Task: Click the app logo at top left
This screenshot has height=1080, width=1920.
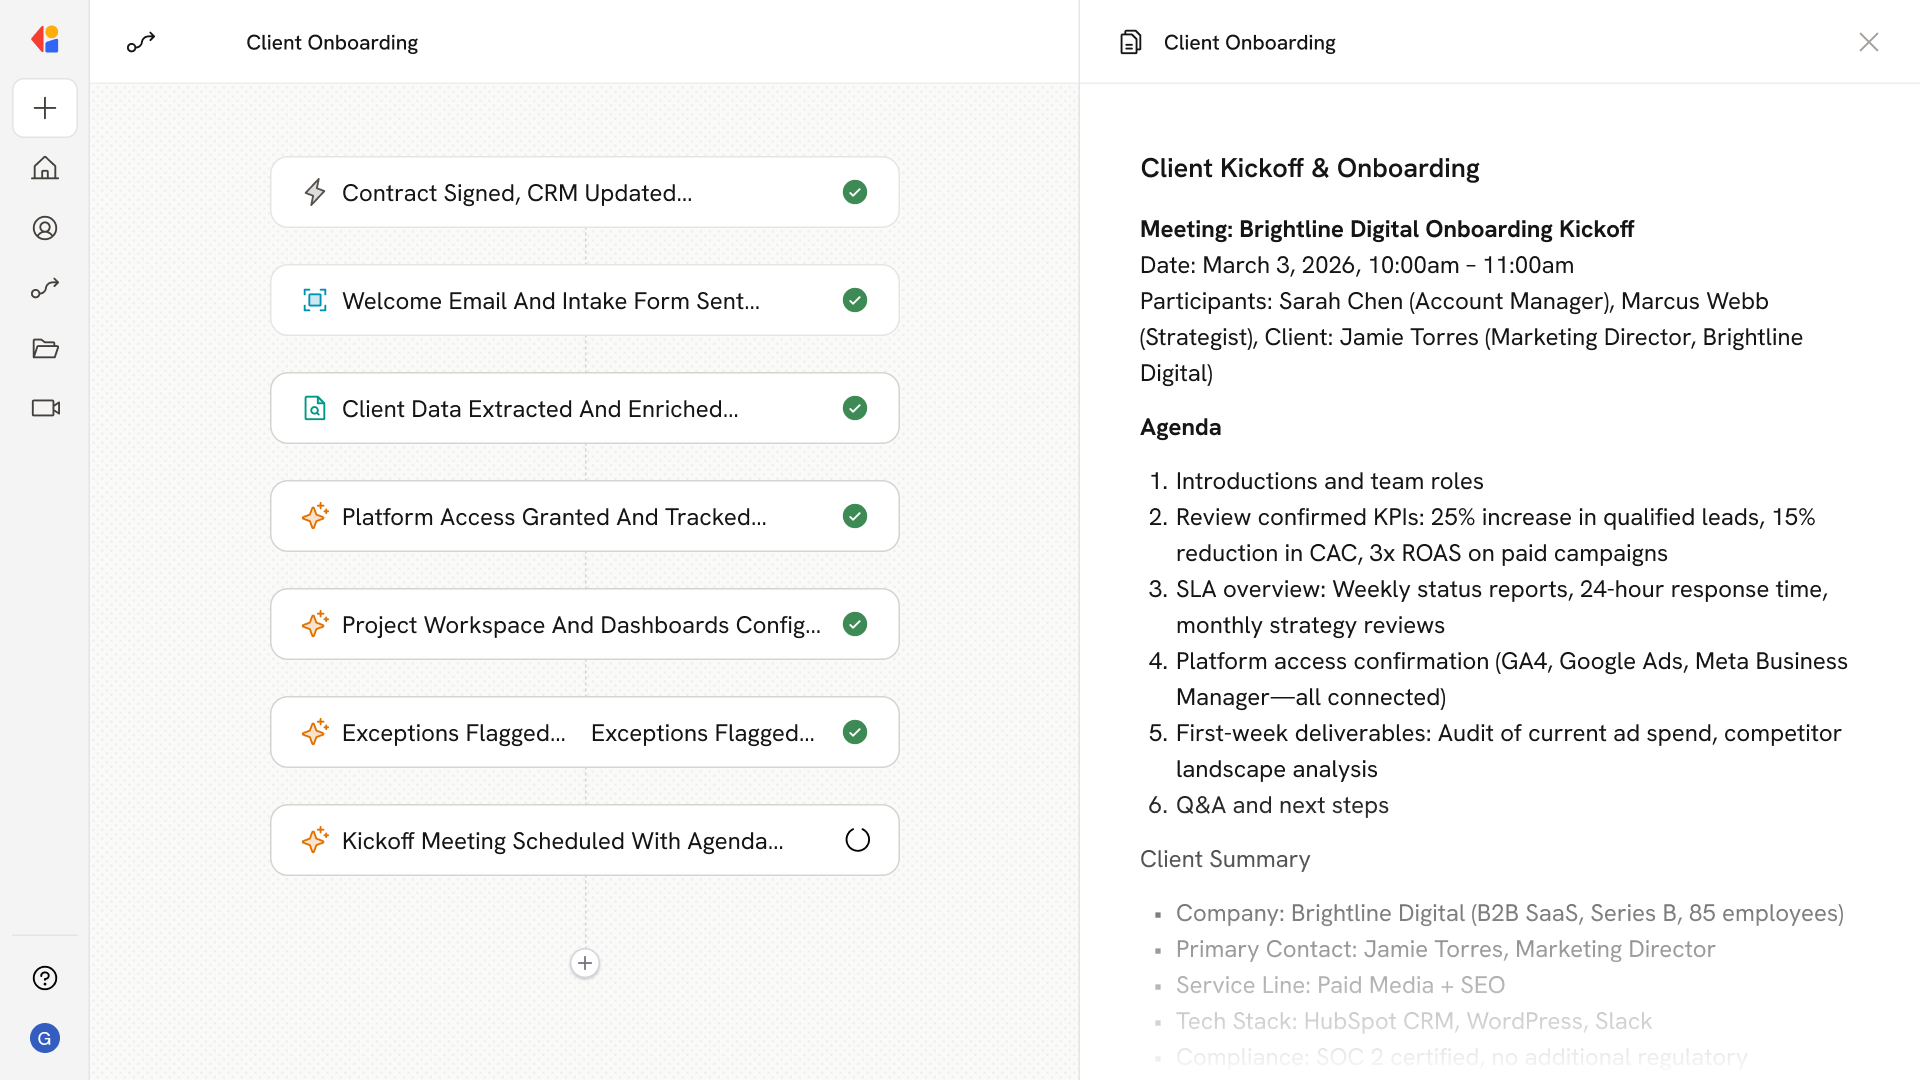Action: pyautogui.click(x=45, y=40)
